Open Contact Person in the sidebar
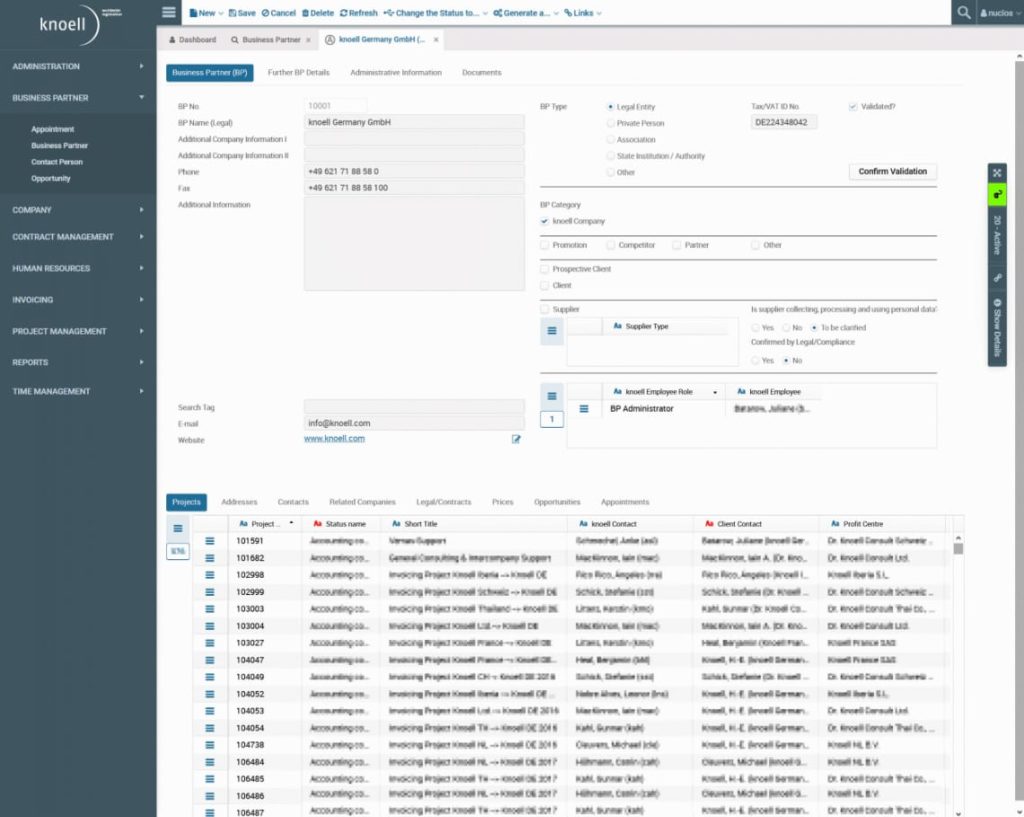Viewport: 1024px width, 817px height. (57, 162)
